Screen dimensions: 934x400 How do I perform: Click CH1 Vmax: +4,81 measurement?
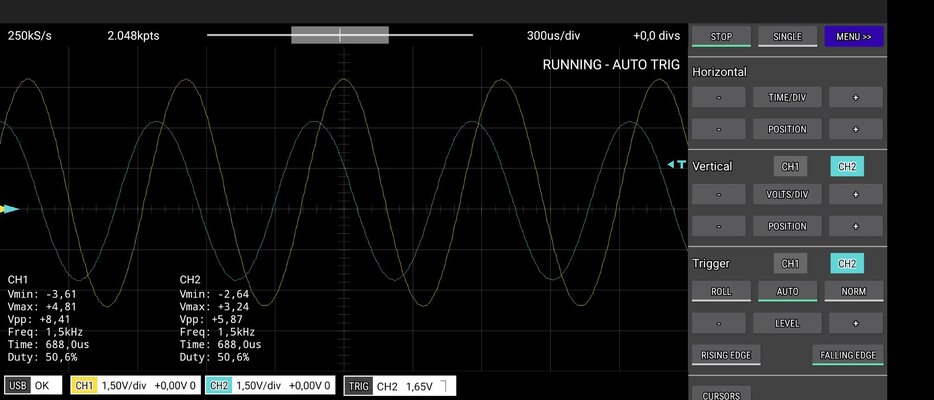(42, 307)
